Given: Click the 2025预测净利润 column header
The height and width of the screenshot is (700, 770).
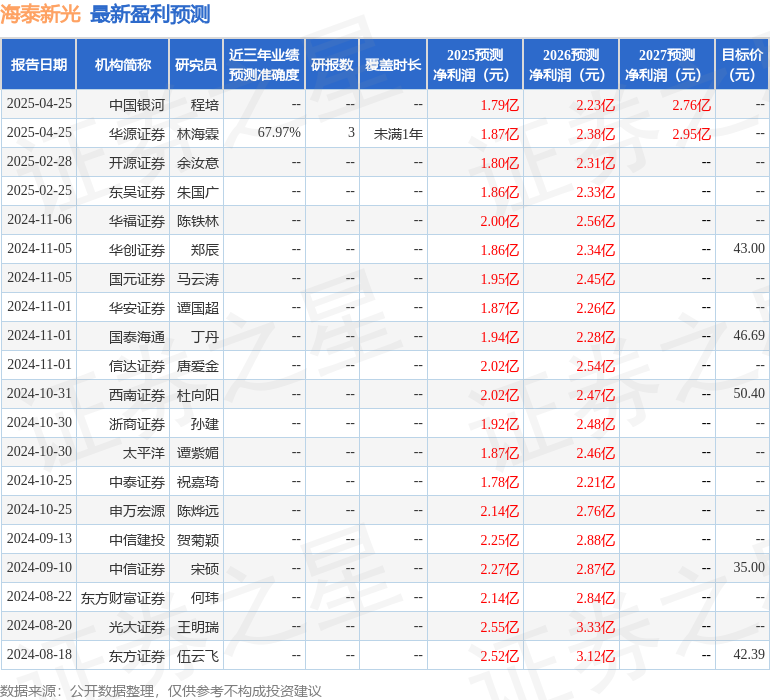Looking at the screenshot, I should (x=475, y=64).
